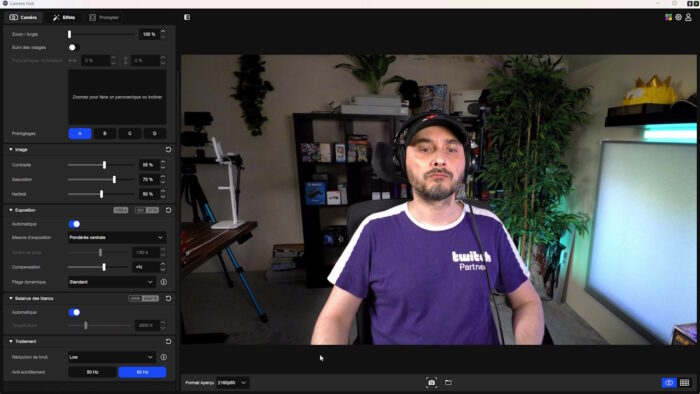Viewport: 700px width, 394px height.
Task: Open the Prompter tab
Action: [x=104, y=17]
